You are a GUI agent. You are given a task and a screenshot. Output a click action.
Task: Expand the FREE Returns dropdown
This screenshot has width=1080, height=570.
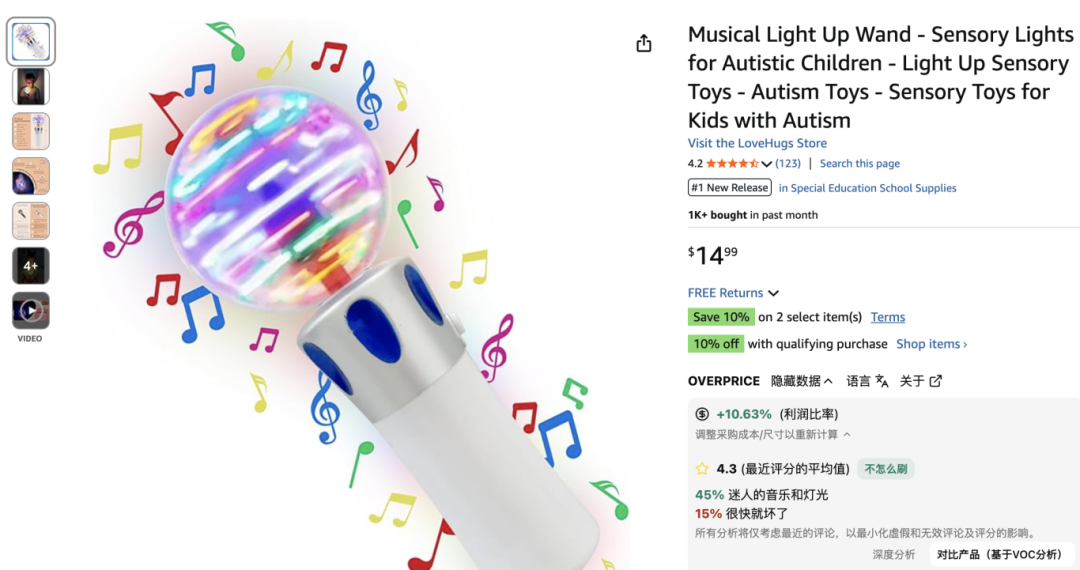pos(773,293)
